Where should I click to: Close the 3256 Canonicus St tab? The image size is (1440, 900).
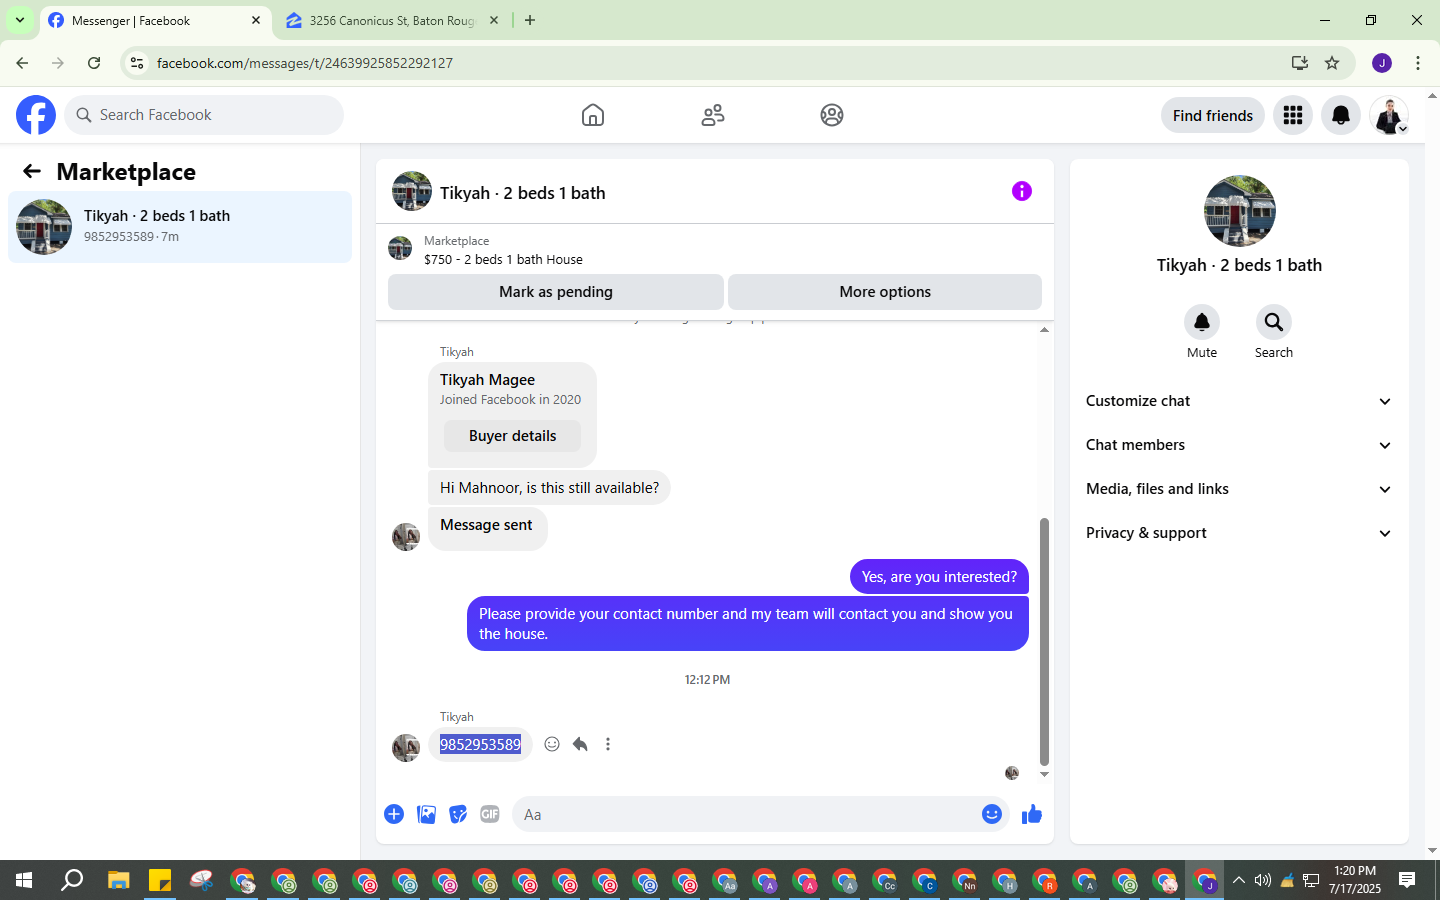coord(494,20)
